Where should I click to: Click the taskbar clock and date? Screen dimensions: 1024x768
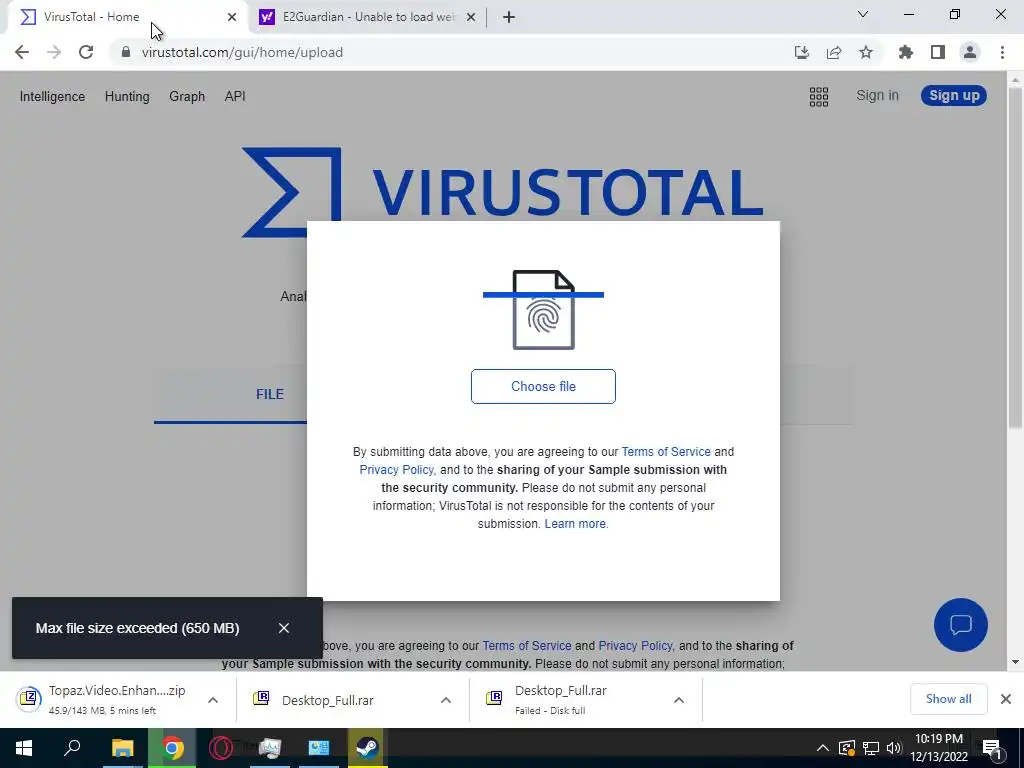tap(939, 748)
